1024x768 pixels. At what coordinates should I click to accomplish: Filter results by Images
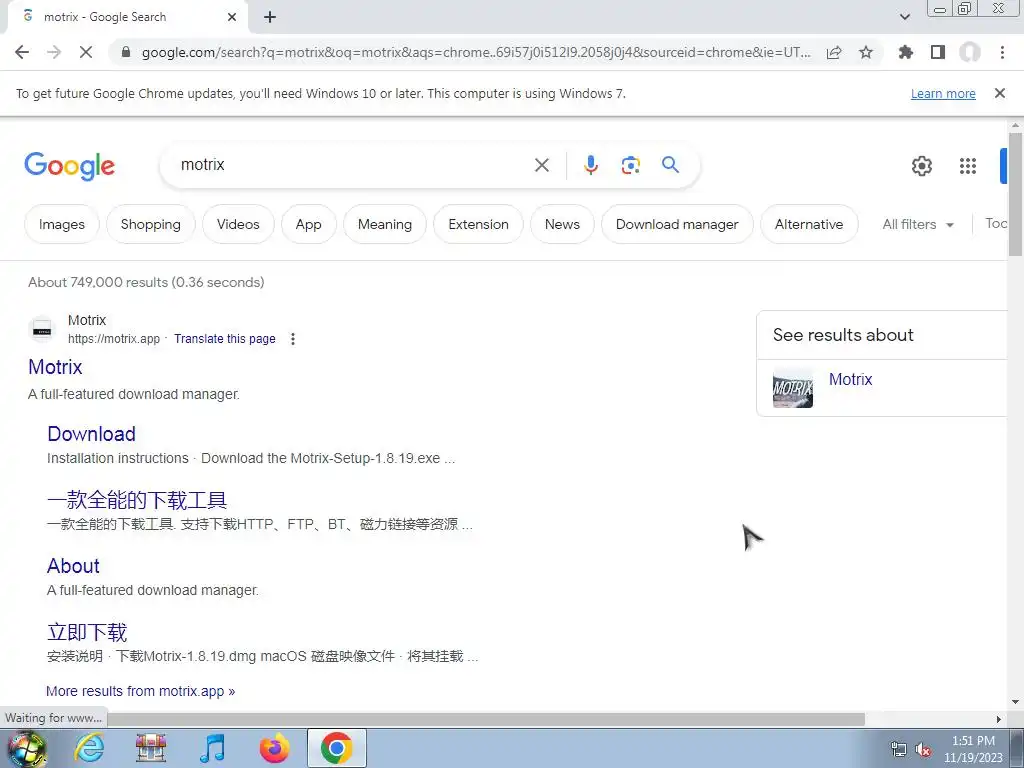click(x=61, y=224)
